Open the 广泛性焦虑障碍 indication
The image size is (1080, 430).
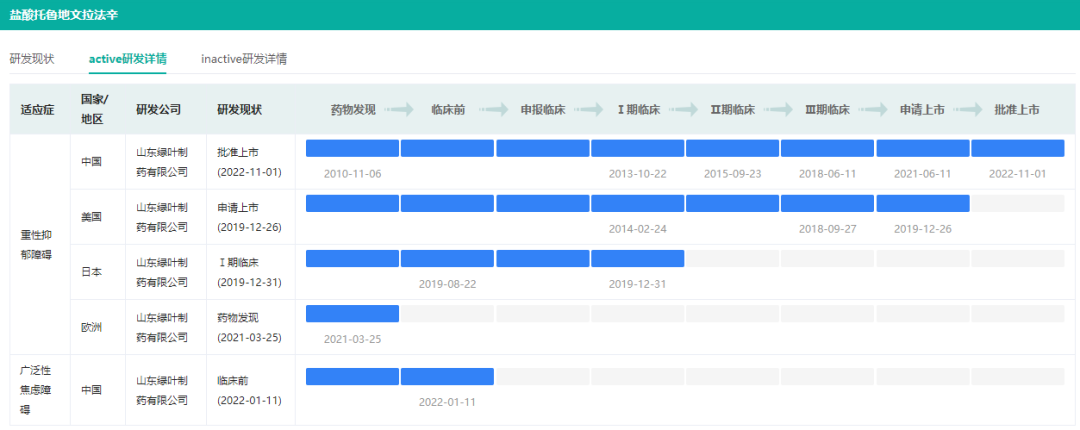pyautogui.click(x=36, y=390)
